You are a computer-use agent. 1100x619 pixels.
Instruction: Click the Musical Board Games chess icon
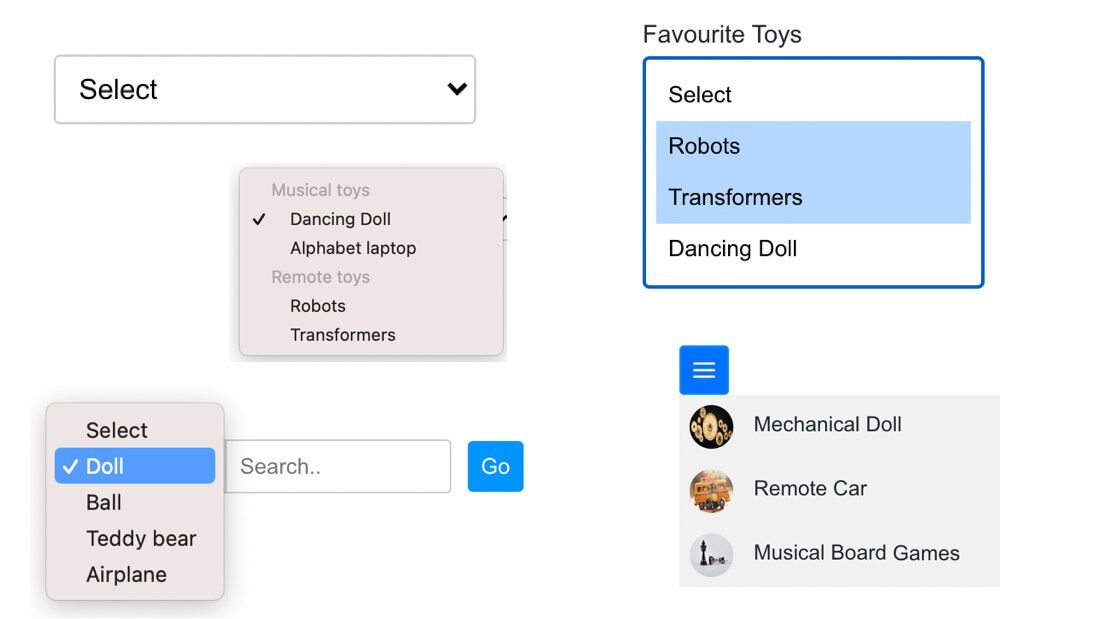(711, 555)
